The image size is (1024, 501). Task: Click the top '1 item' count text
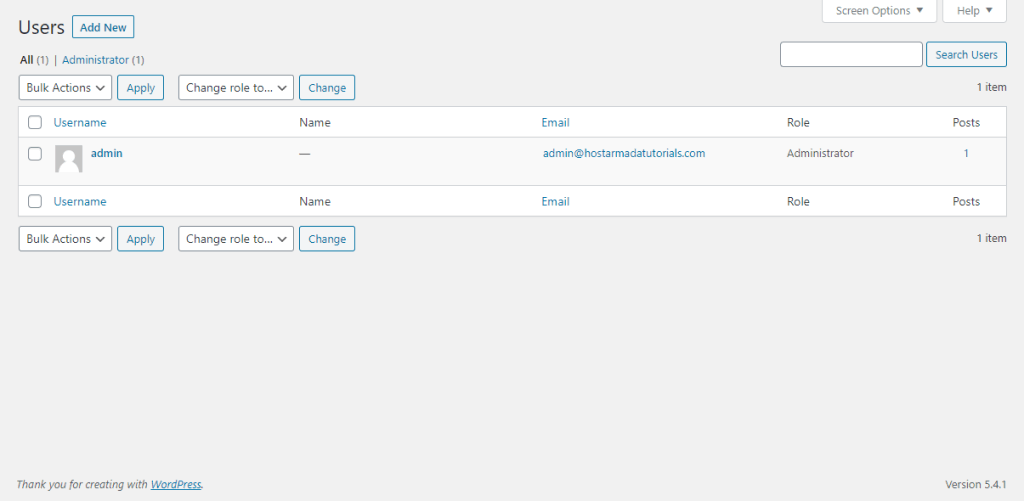point(991,87)
